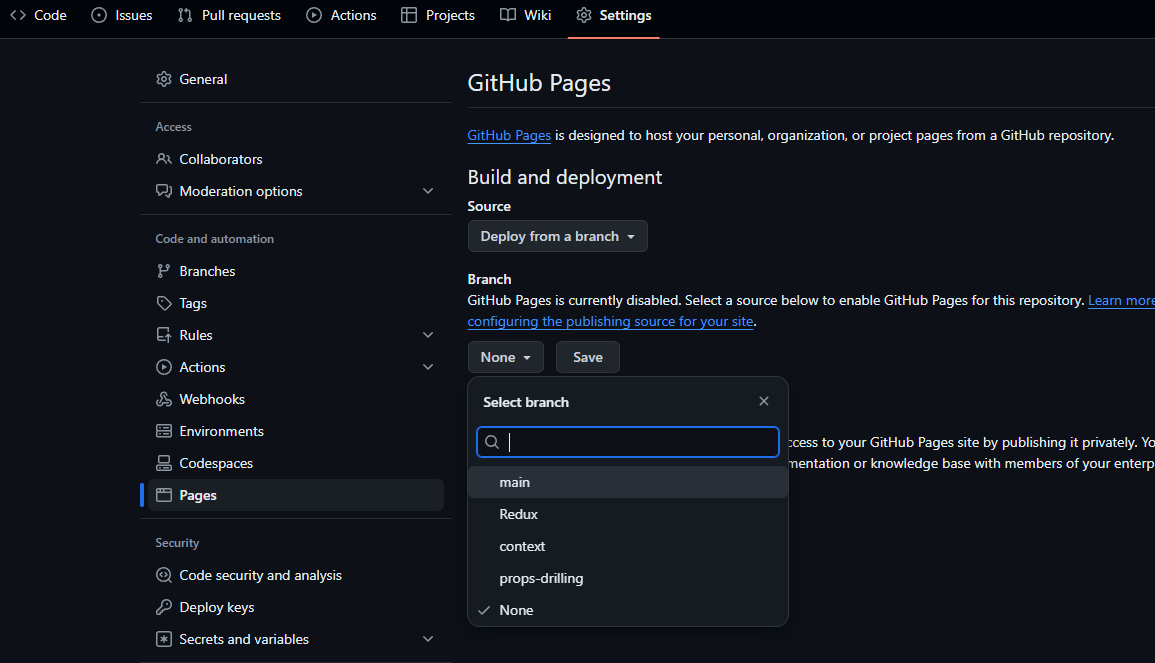Click the Webhooks icon
The height and width of the screenshot is (663, 1155).
click(x=164, y=399)
